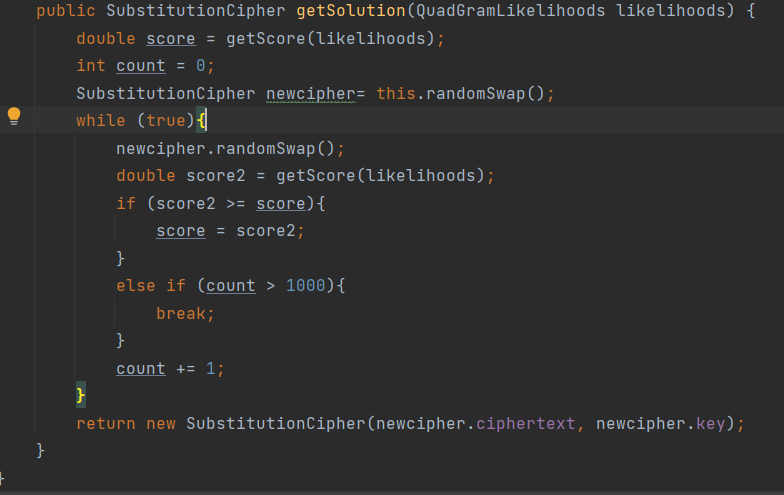This screenshot has width=784, height=495.
Task: Click 'newcipher' in the declaration line
Action: pos(310,94)
